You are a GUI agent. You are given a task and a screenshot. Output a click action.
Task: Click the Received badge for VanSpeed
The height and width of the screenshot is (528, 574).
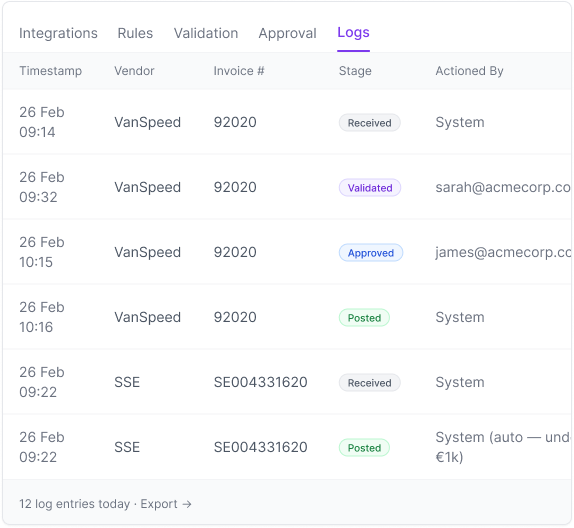pyautogui.click(x=369, y=123)
